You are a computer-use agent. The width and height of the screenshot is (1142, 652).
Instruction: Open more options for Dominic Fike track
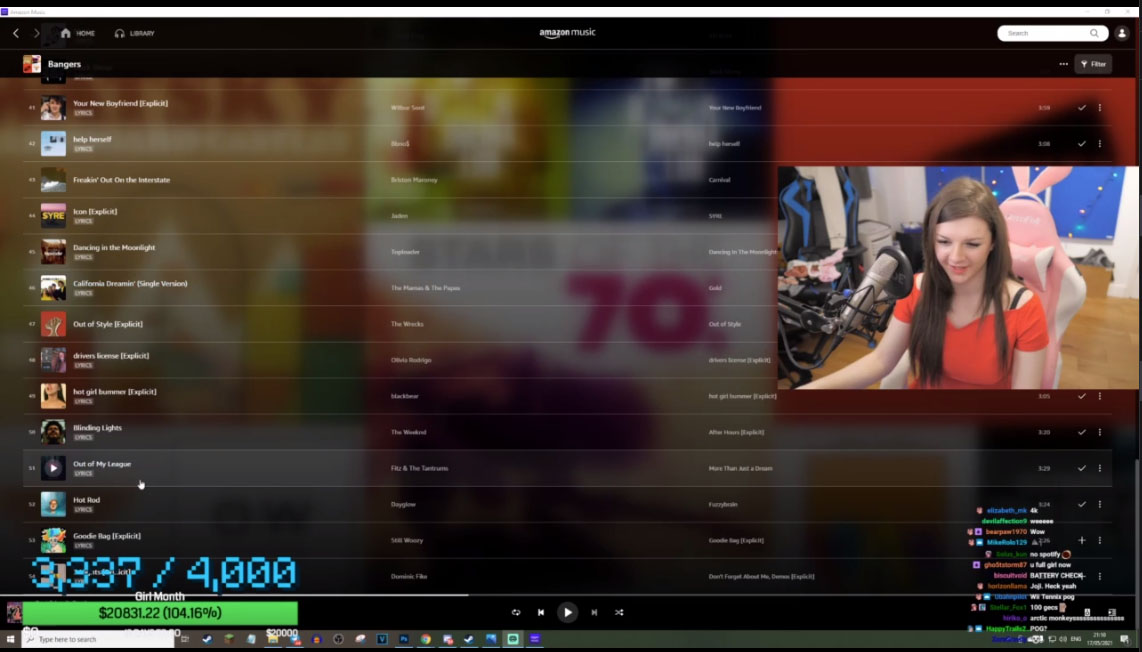(x=1100, y=576)
